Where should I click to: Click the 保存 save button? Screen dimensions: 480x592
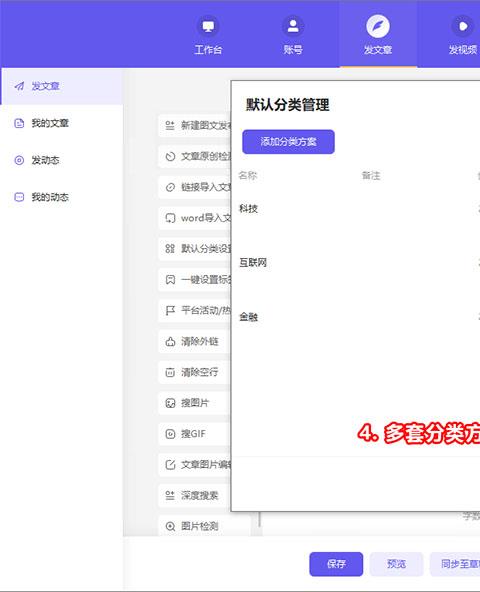336,564
